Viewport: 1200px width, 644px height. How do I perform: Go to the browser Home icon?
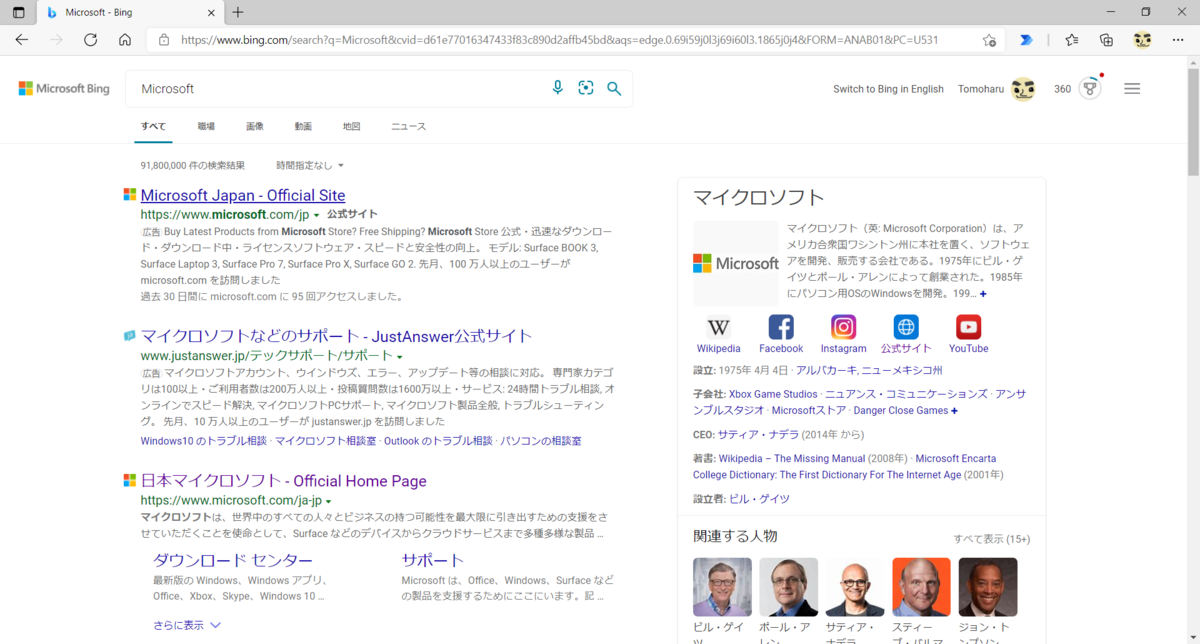(125, 40)
